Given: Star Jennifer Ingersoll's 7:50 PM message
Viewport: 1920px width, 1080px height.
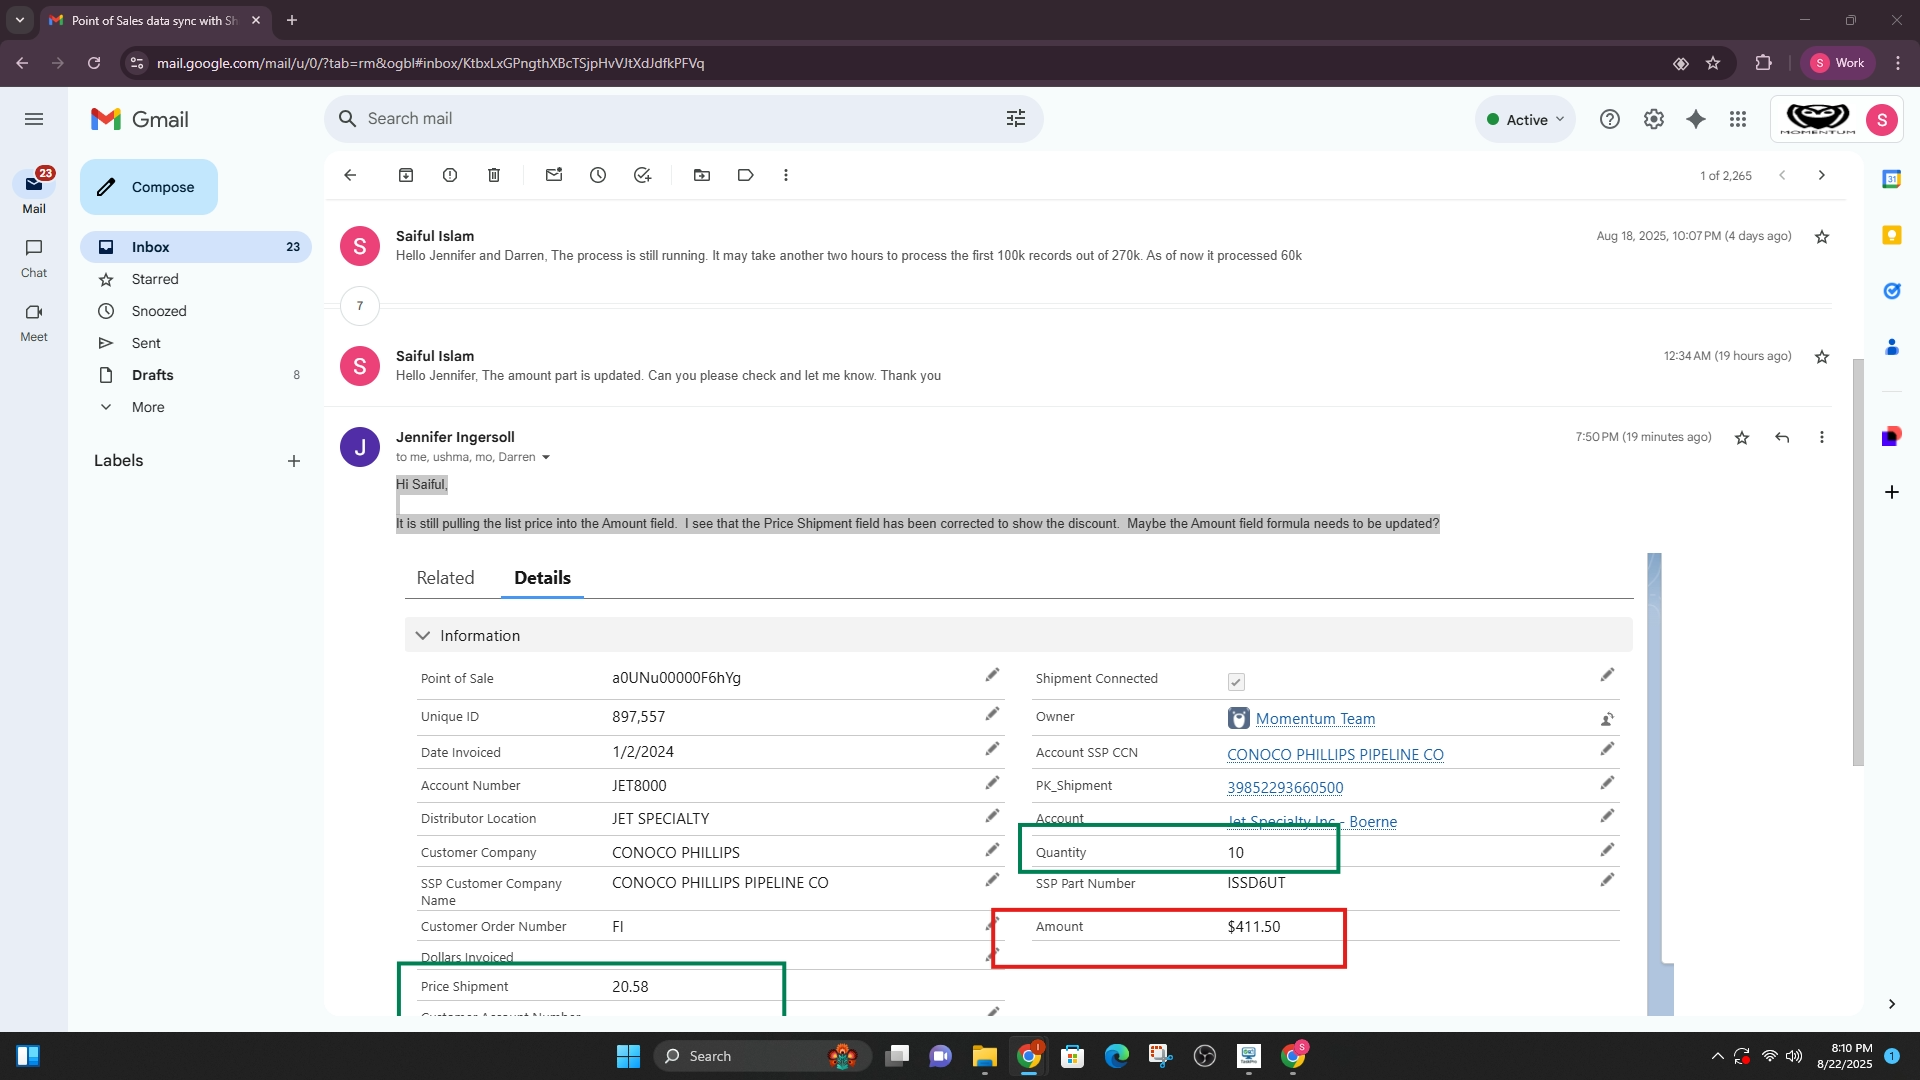Looking at the screenshot, I should (1742, 437).
